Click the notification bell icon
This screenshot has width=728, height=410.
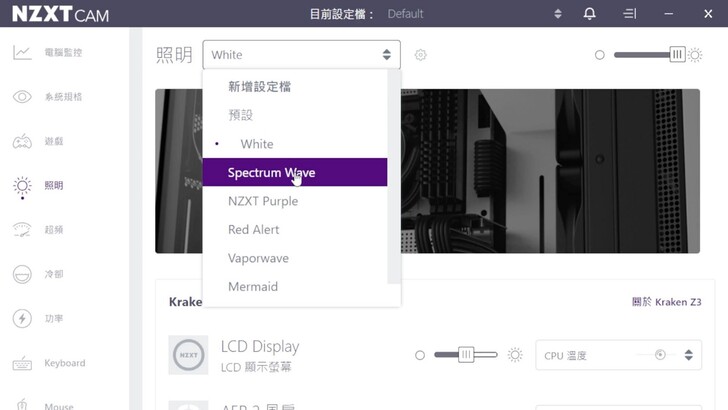pyautogui.click(x=590, y=13)
